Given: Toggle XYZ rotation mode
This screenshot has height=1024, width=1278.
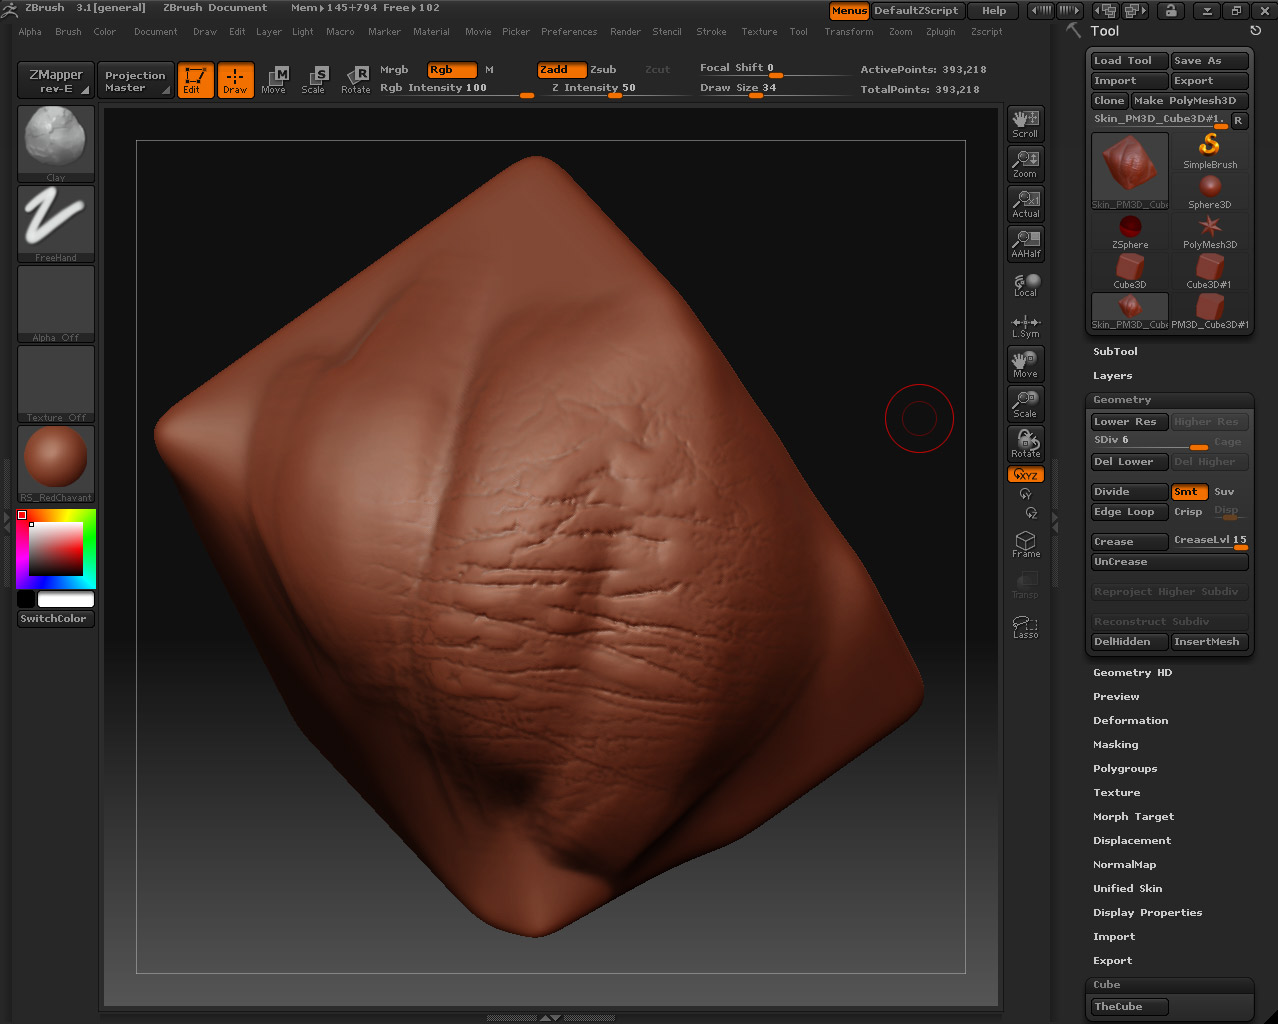Looking at the screenshot, I should pyautogui.click(x=1025, y=475).
